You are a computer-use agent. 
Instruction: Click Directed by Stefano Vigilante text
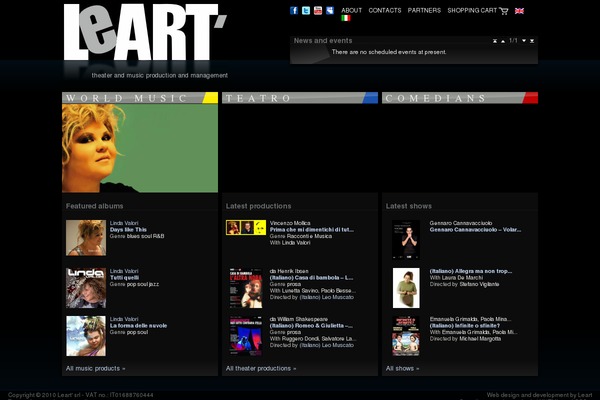tap(465, 284)
